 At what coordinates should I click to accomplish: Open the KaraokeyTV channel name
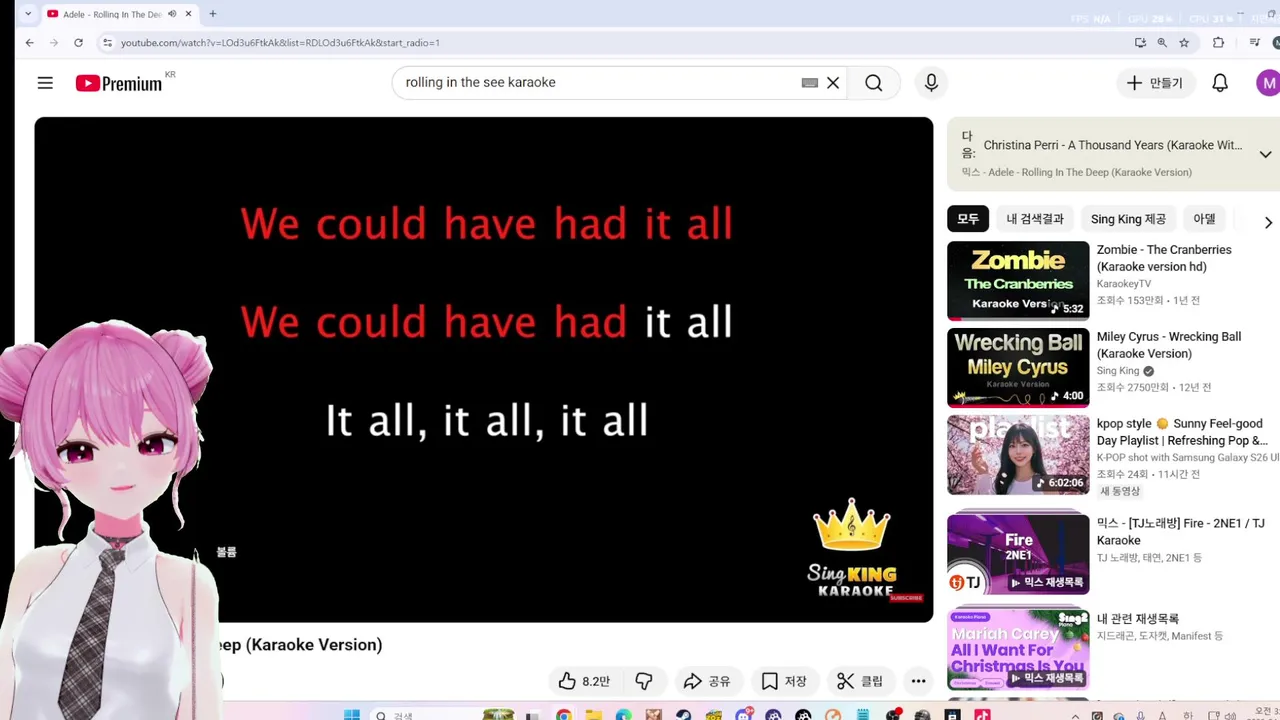coord(1124,284)
